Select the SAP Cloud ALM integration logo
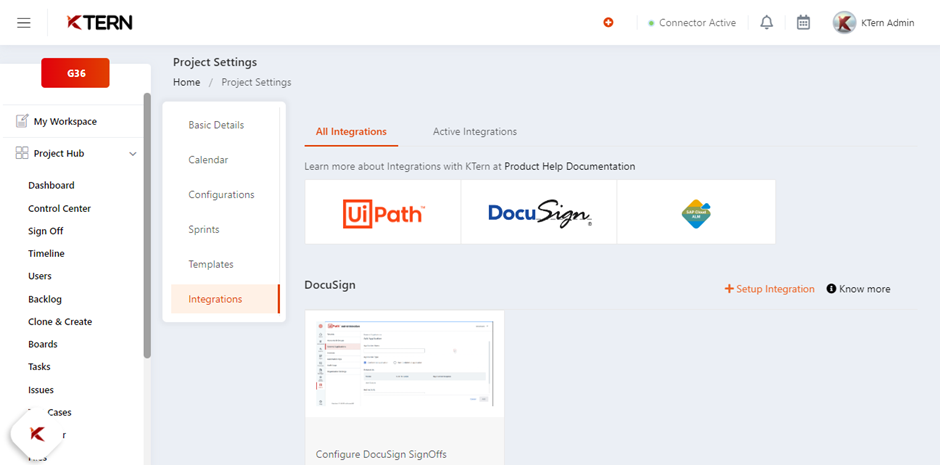The image size is (940, 465). (x=696, y=212)
